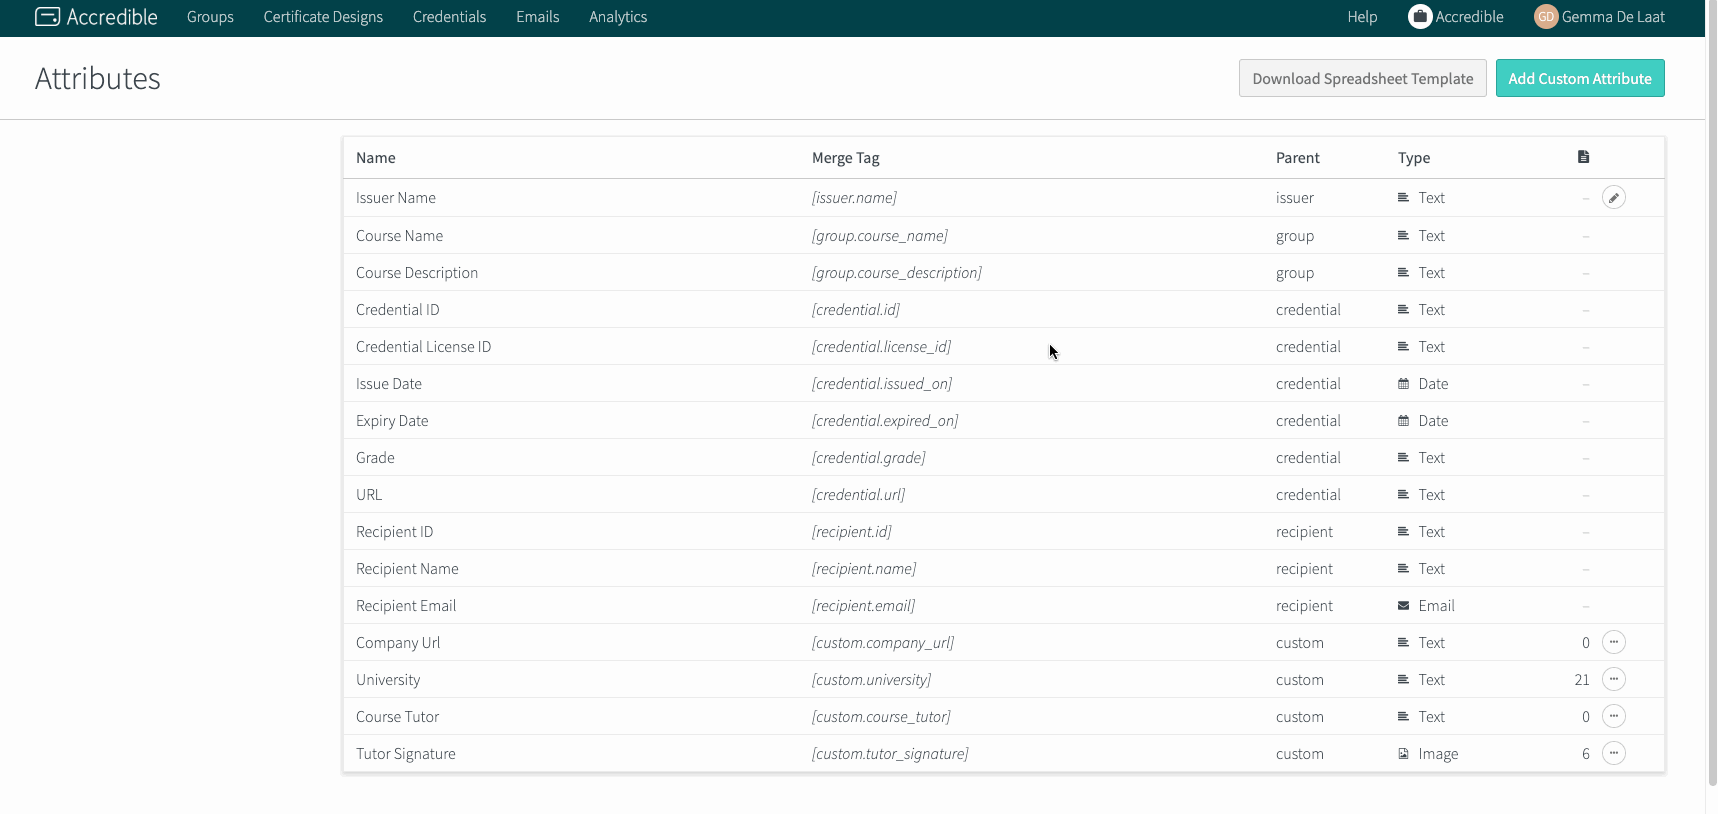Open the more options menu for University
The width and height of the screenshot is (1718, 814).
1613,680
